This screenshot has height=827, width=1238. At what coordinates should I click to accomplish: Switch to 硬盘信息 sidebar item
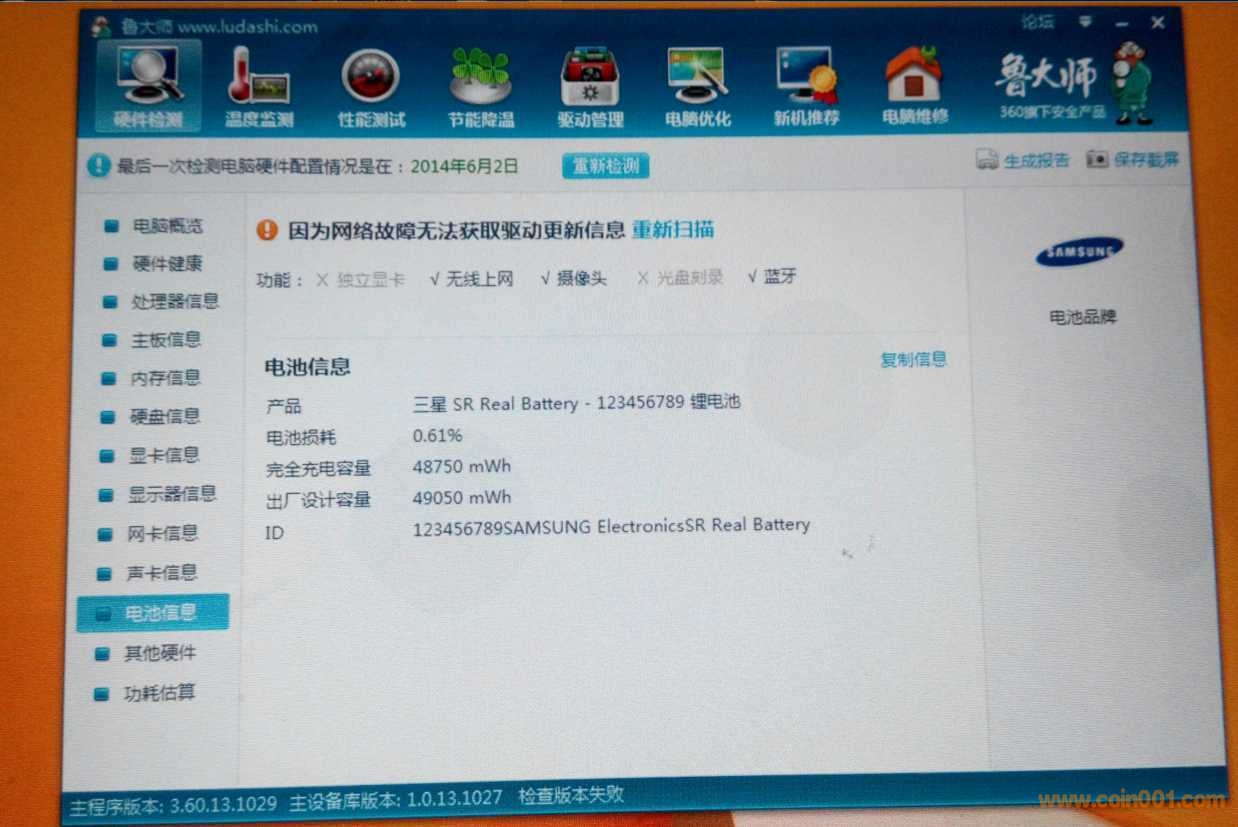tap(165, 417)
